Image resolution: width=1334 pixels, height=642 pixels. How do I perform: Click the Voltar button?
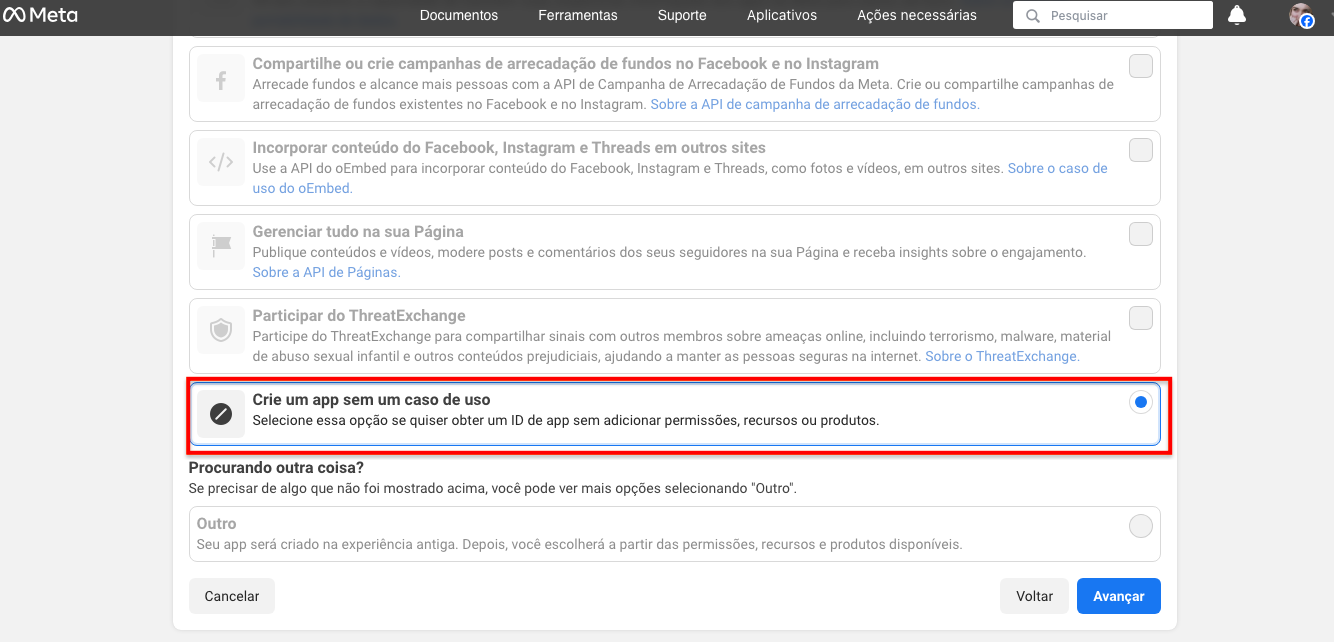point(1034,596)
